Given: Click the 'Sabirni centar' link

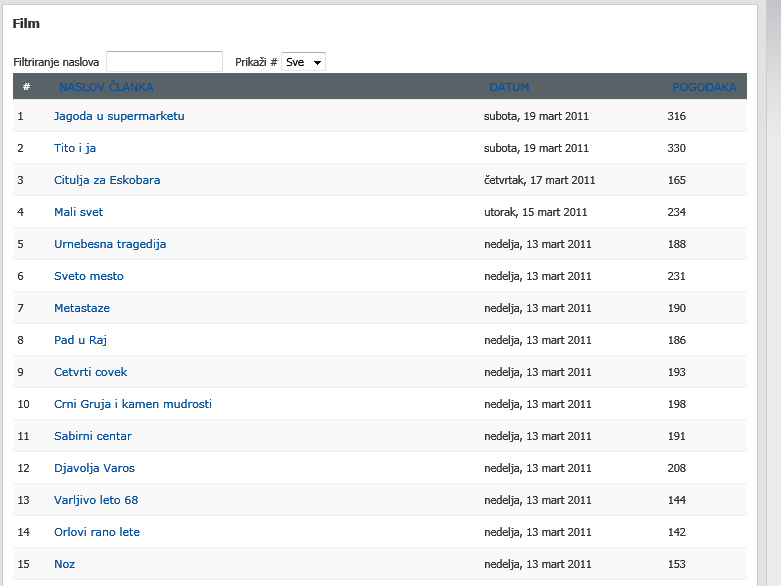Looking at the screenshot, I should (x=93, y=436).
